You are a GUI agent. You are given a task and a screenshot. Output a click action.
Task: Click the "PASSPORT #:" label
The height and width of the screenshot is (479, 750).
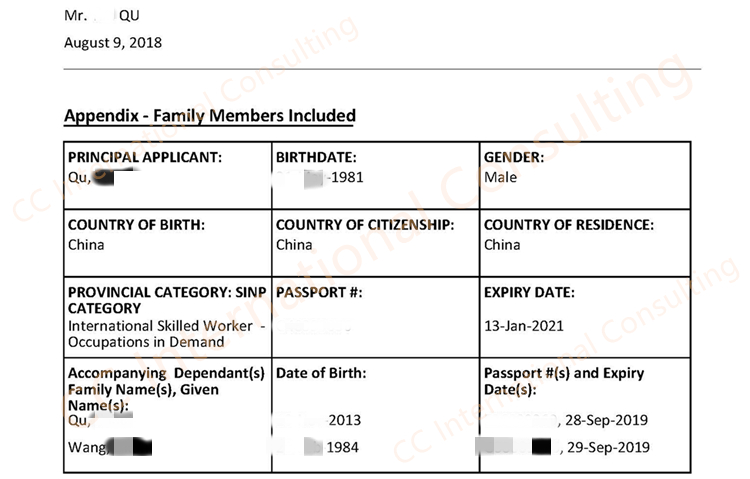coord(318,293)
